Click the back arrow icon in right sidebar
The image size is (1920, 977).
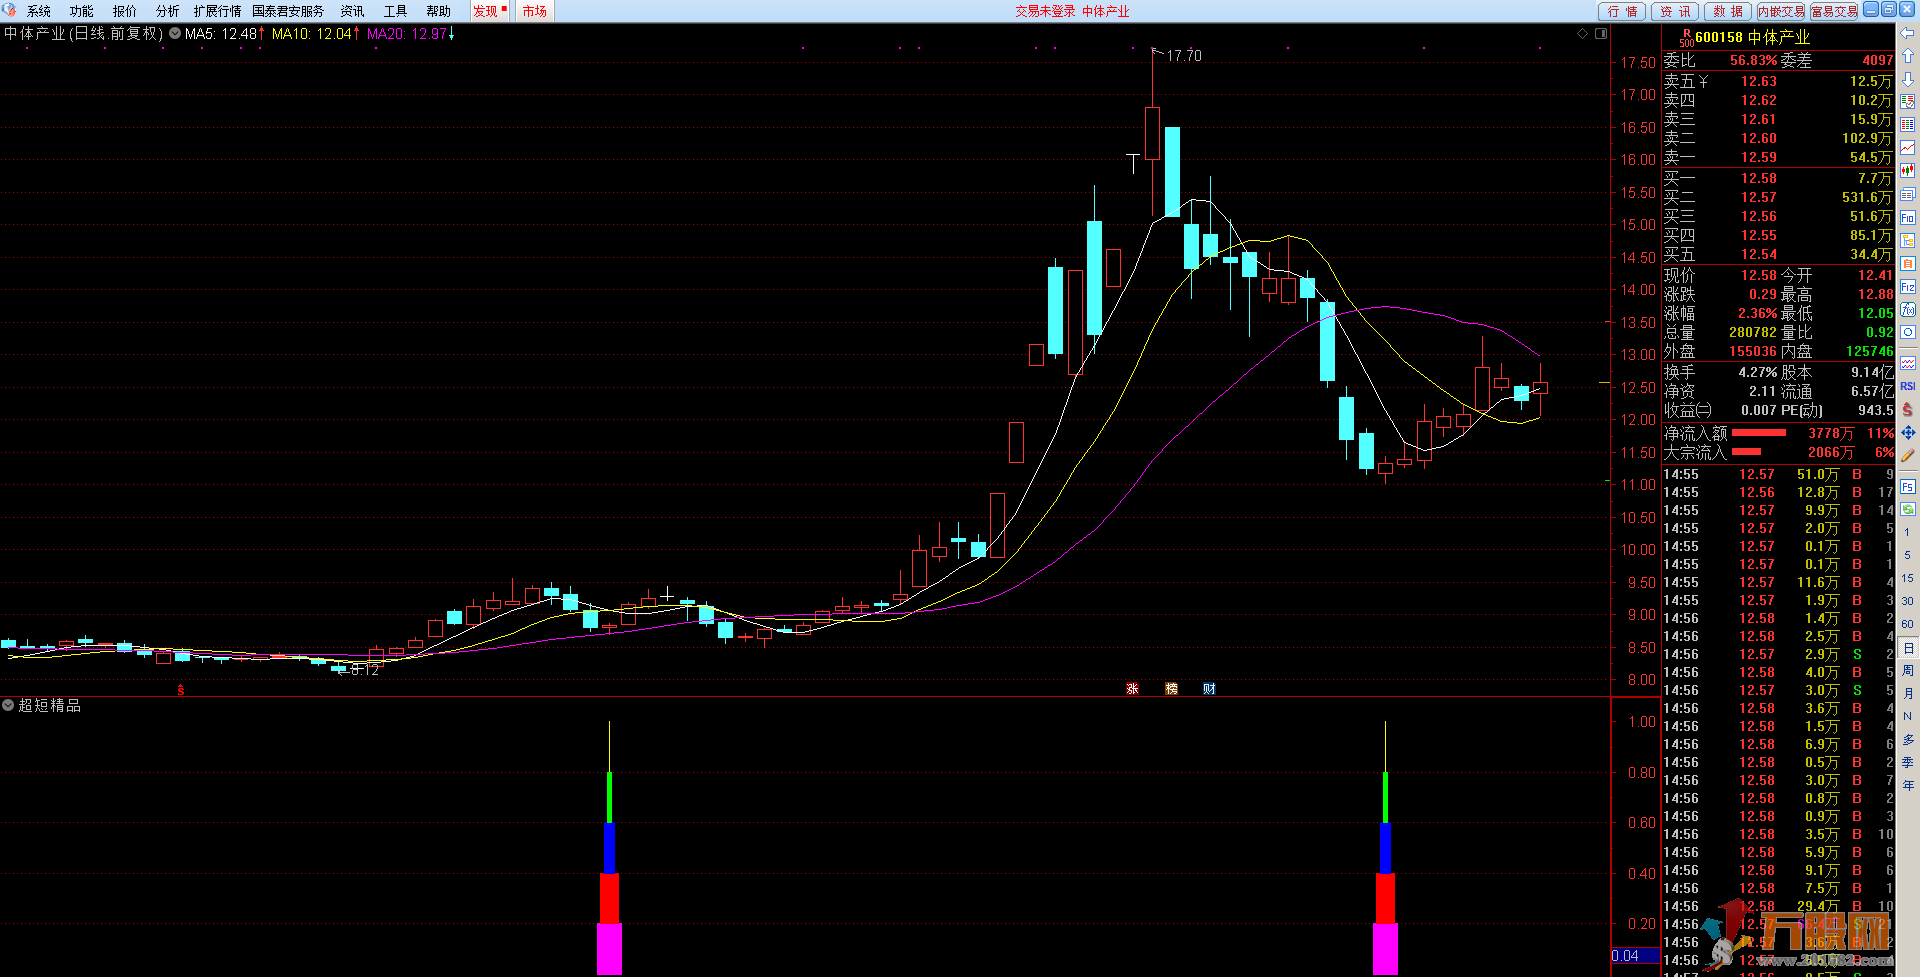(x=1908, y=33)
